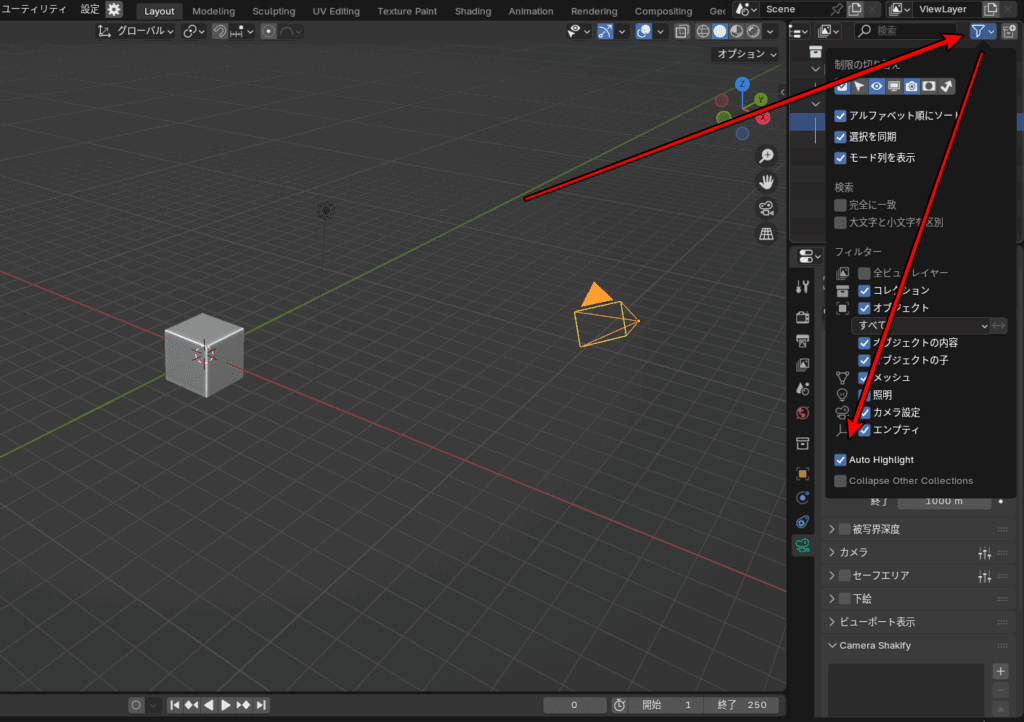This screenshot has width=1024, height=722.
Task: Click the new collection icon in outliner
Action: click(x=1010, y=32)
